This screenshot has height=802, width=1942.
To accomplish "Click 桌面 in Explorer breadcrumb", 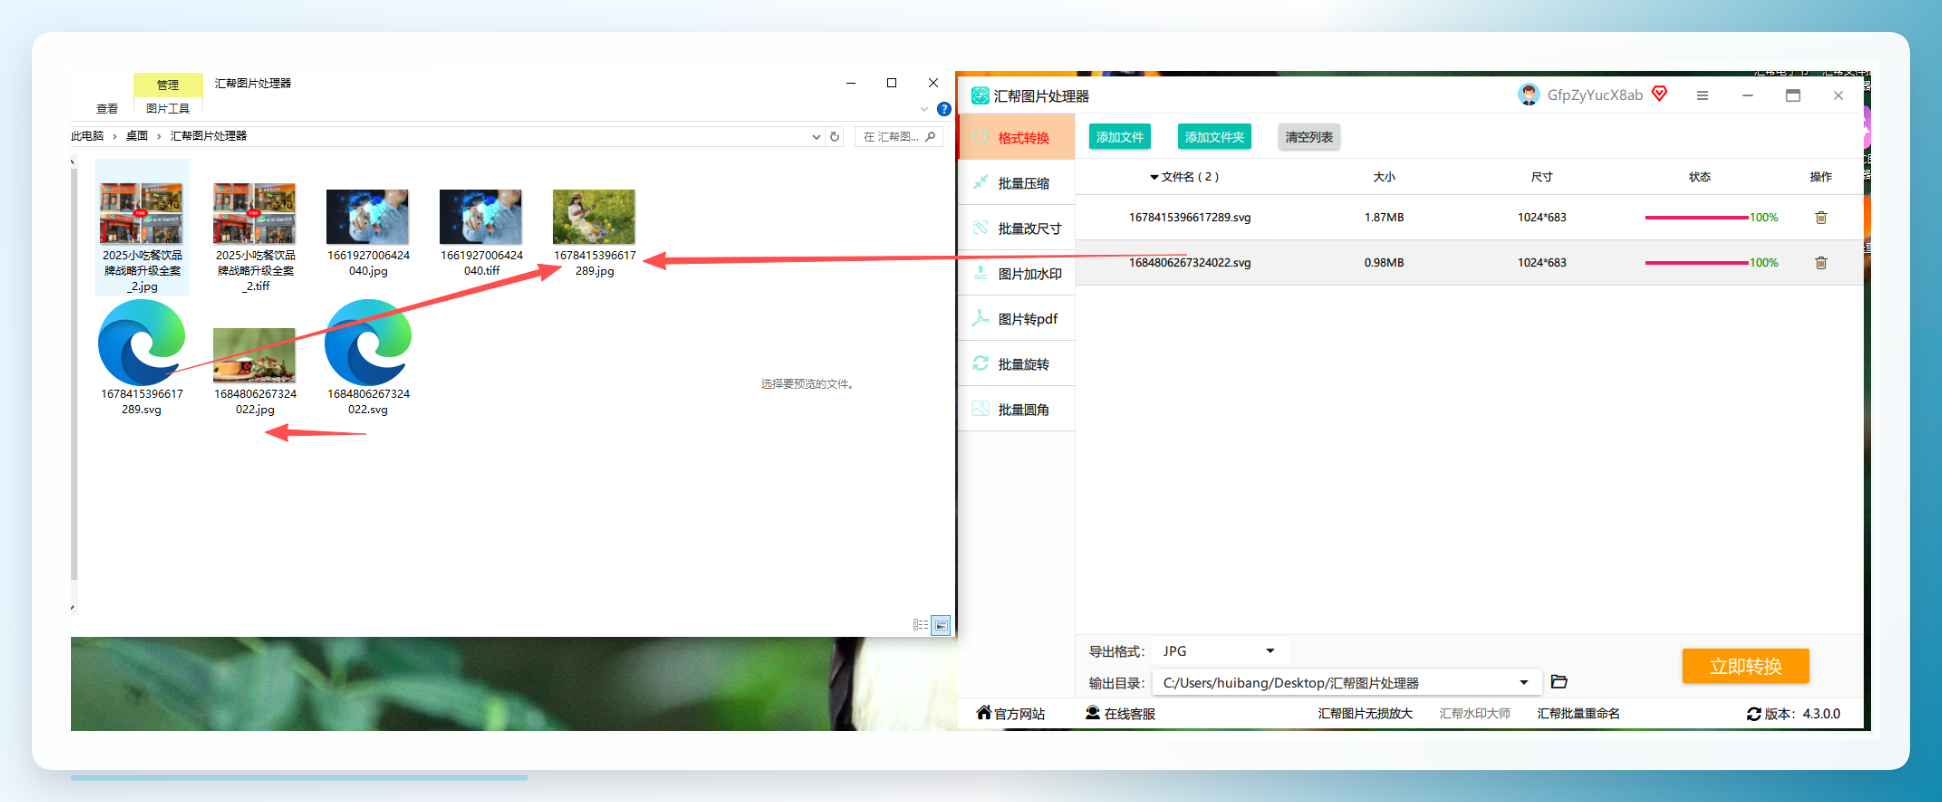I will pos(137,136).
